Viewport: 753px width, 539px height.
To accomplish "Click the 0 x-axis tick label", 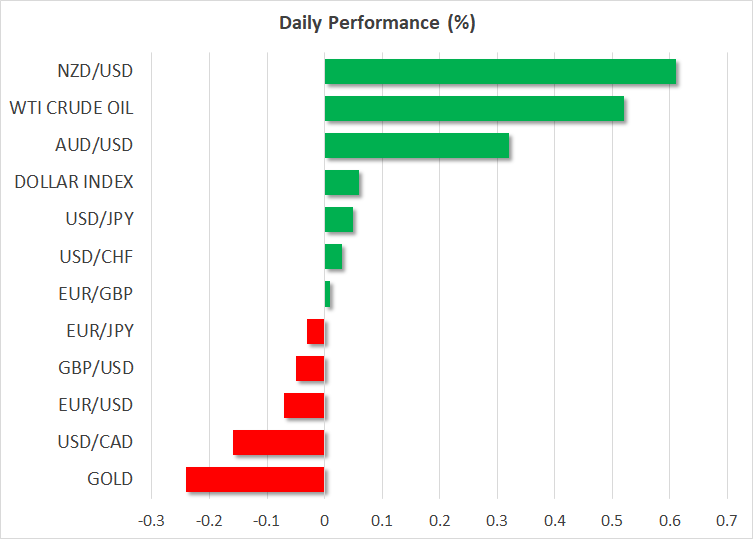I will click(325, 521).
